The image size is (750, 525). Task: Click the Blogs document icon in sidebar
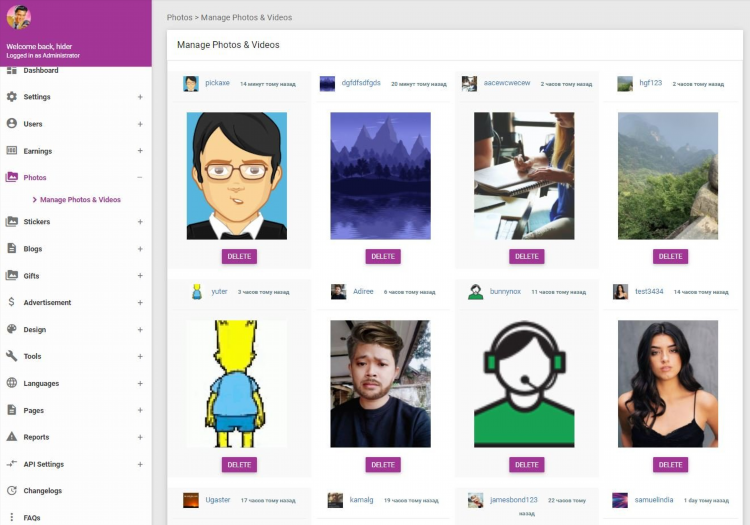11,248
